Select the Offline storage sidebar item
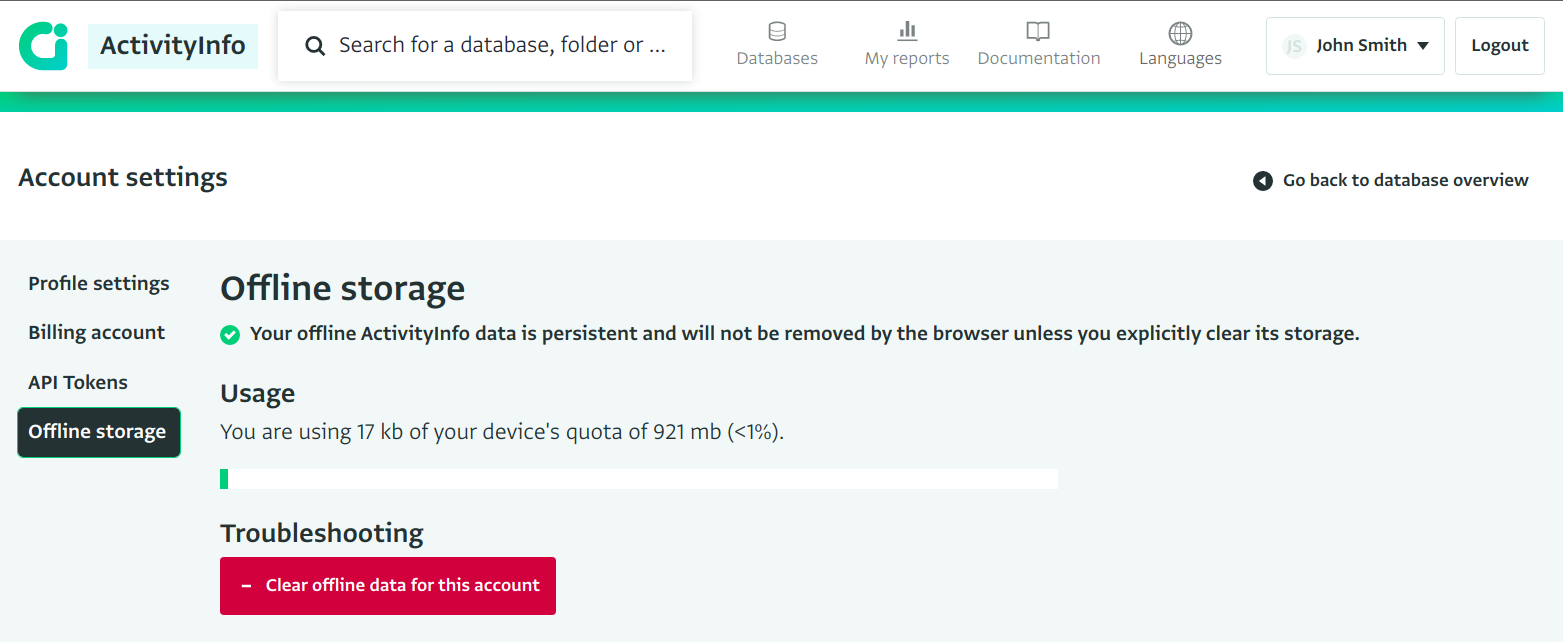 [99, 432]
